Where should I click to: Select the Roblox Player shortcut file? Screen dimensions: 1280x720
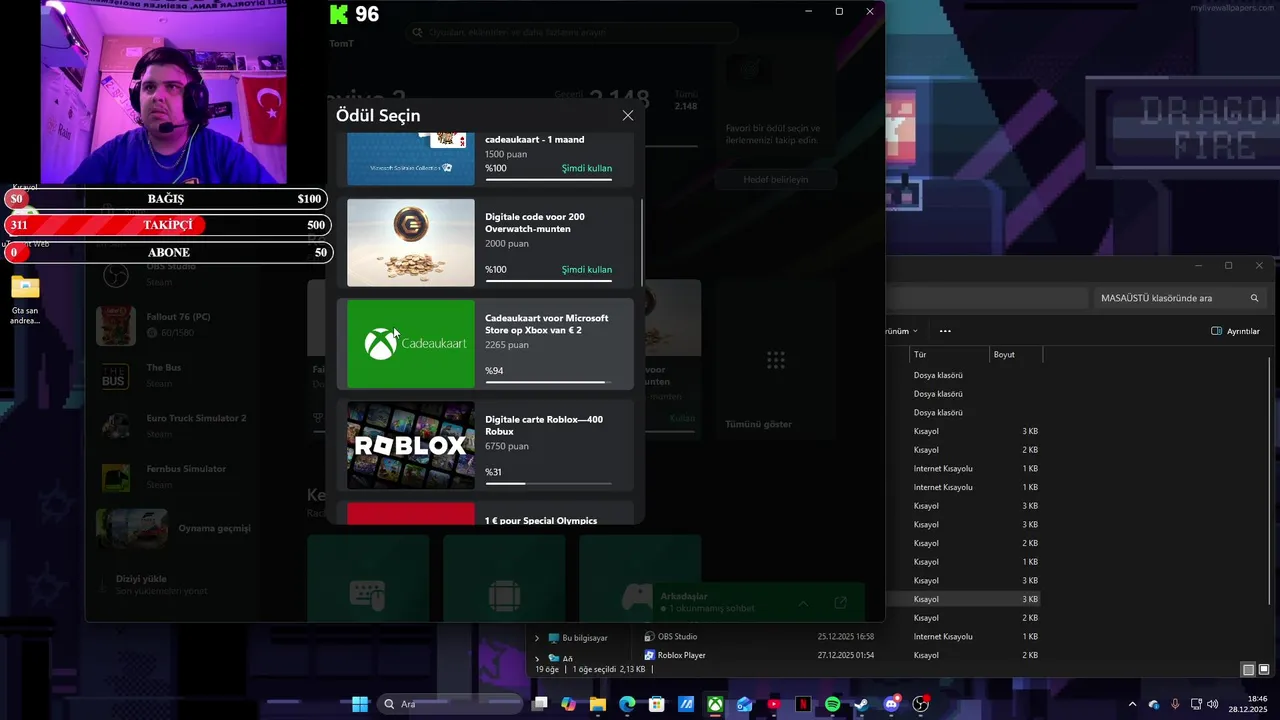tap(681, 656)
